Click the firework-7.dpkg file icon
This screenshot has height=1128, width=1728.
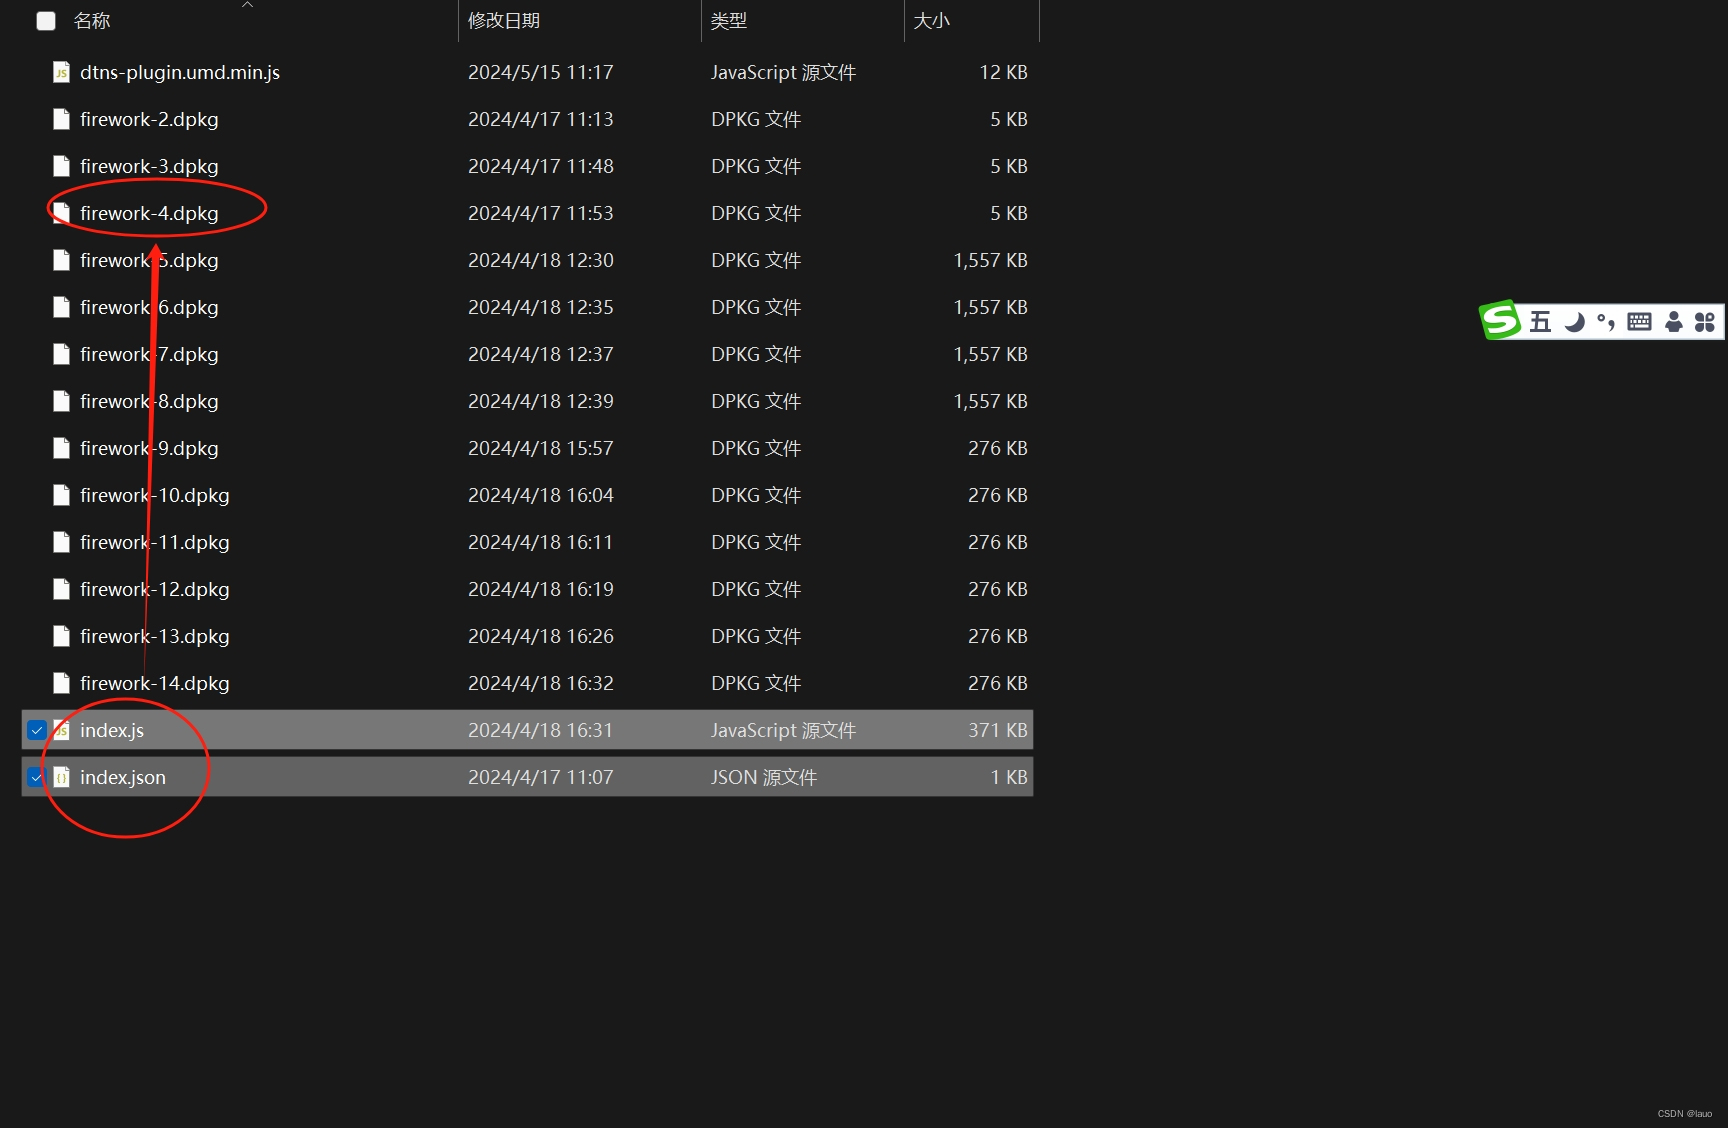point(61,354)
